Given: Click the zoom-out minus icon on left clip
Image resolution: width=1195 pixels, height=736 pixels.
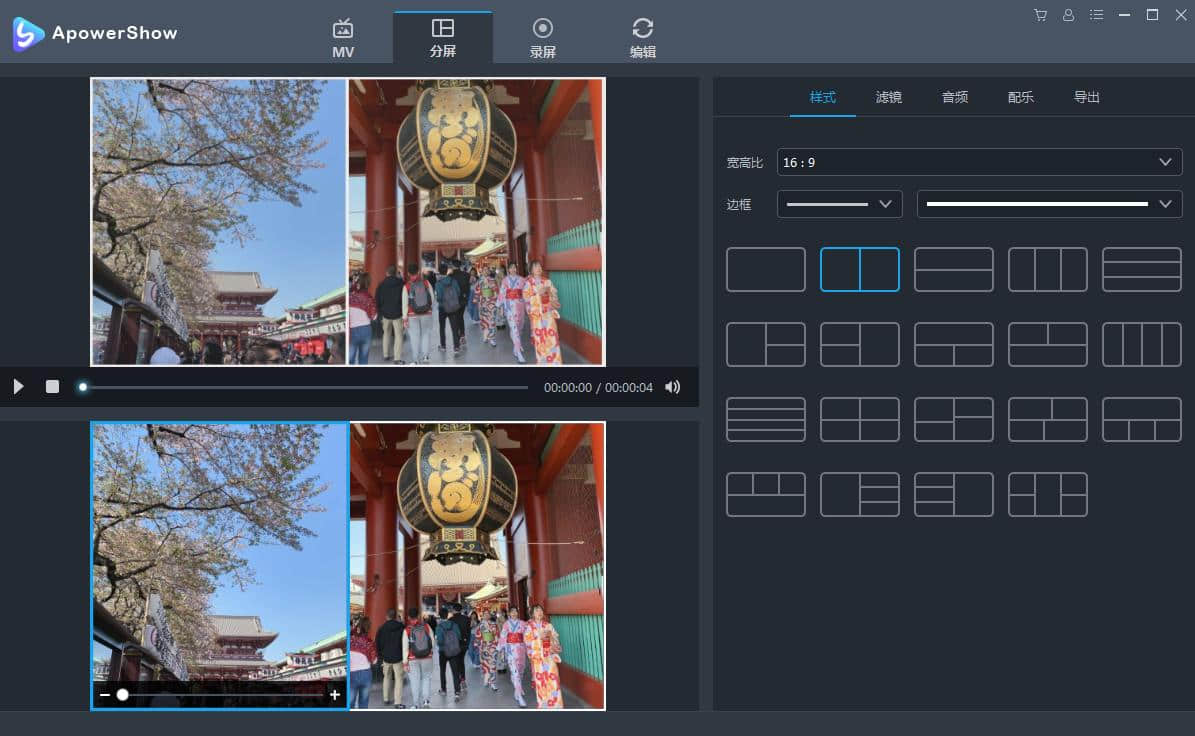Looking at the screenshot, I should tap(105, 695).
